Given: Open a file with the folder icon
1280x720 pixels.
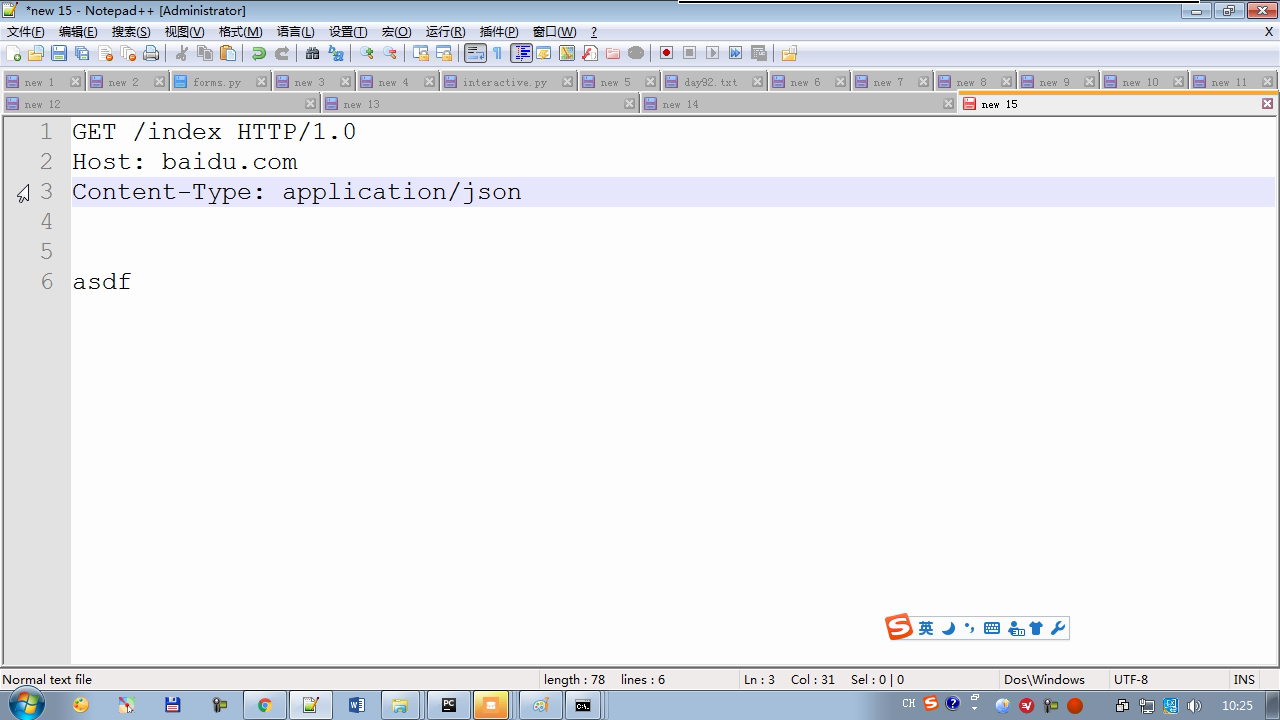Looking at the screenshot, I should click(x=36, y=54).
